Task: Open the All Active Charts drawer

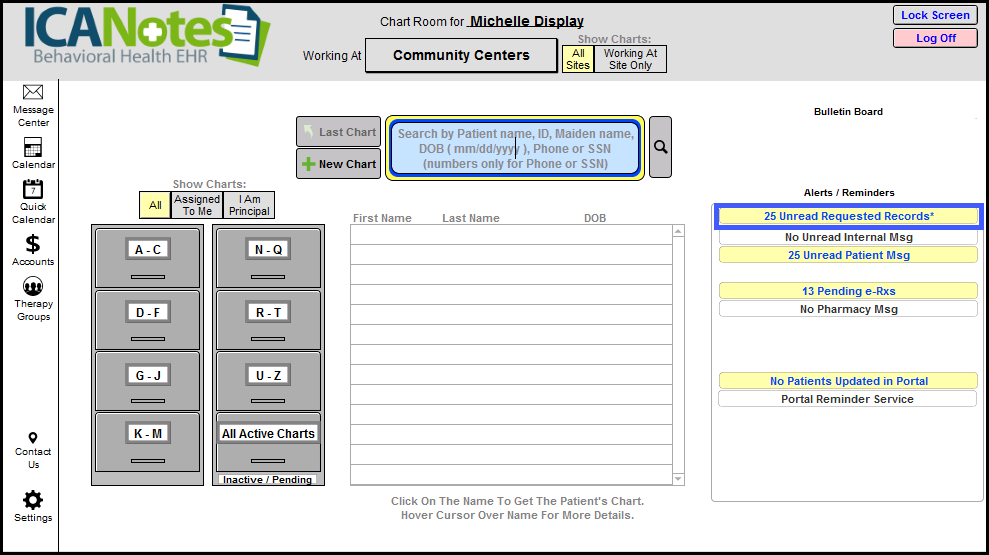Action: [269, 442]
